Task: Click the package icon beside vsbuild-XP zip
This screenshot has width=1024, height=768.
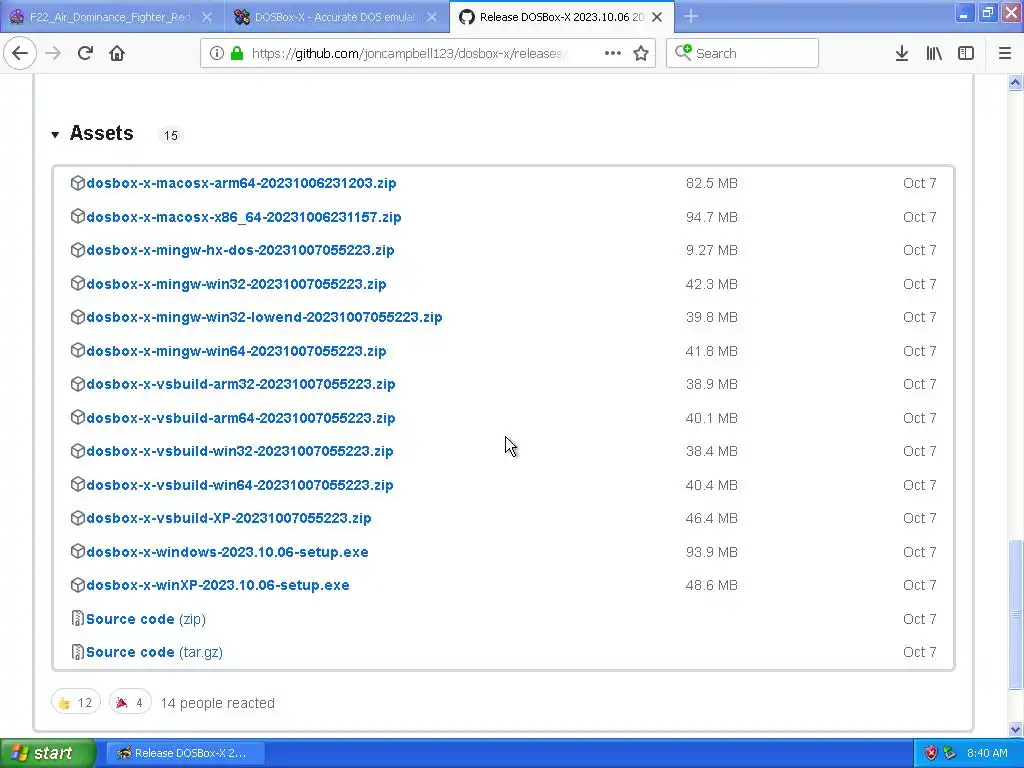Action: coord(78,518)
